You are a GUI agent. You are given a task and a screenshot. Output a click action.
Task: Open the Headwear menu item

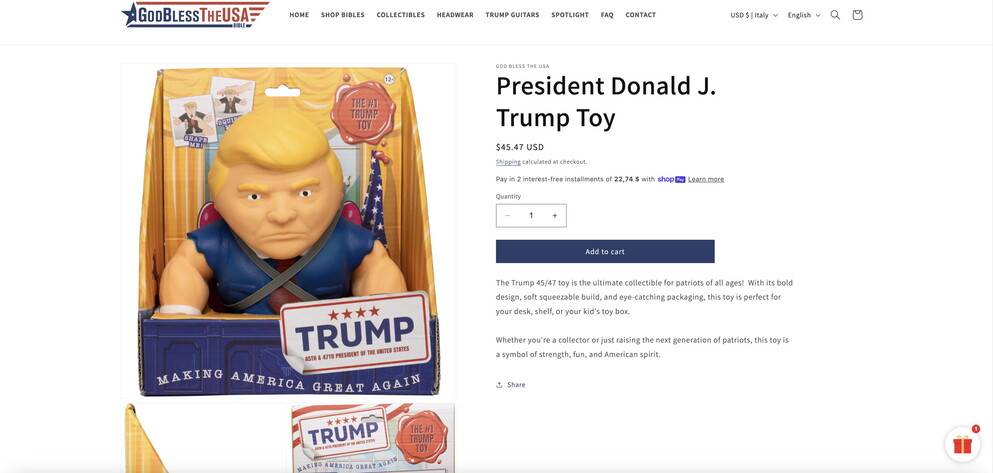tap(455, 15)
